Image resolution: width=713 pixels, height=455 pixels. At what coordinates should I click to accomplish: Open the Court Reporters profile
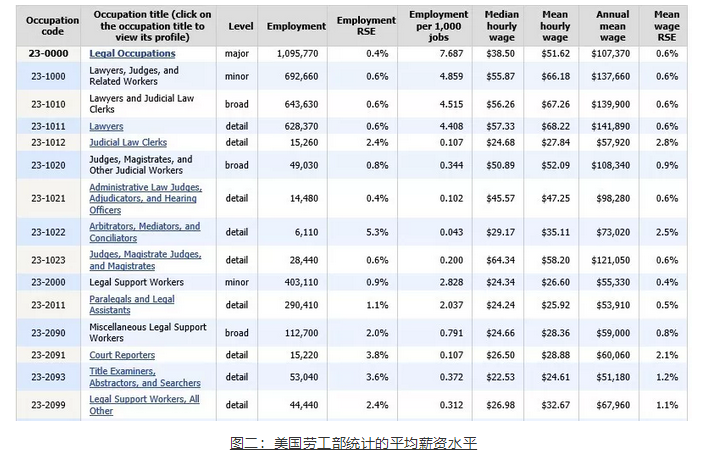pos(122,355)
